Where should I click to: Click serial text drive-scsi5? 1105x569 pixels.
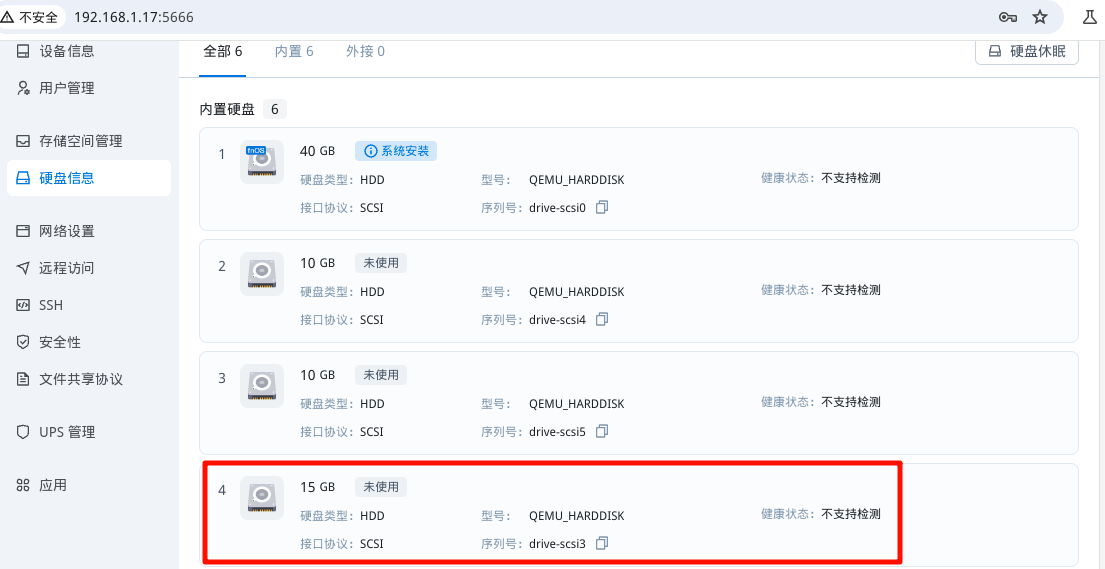click(557, 432)
